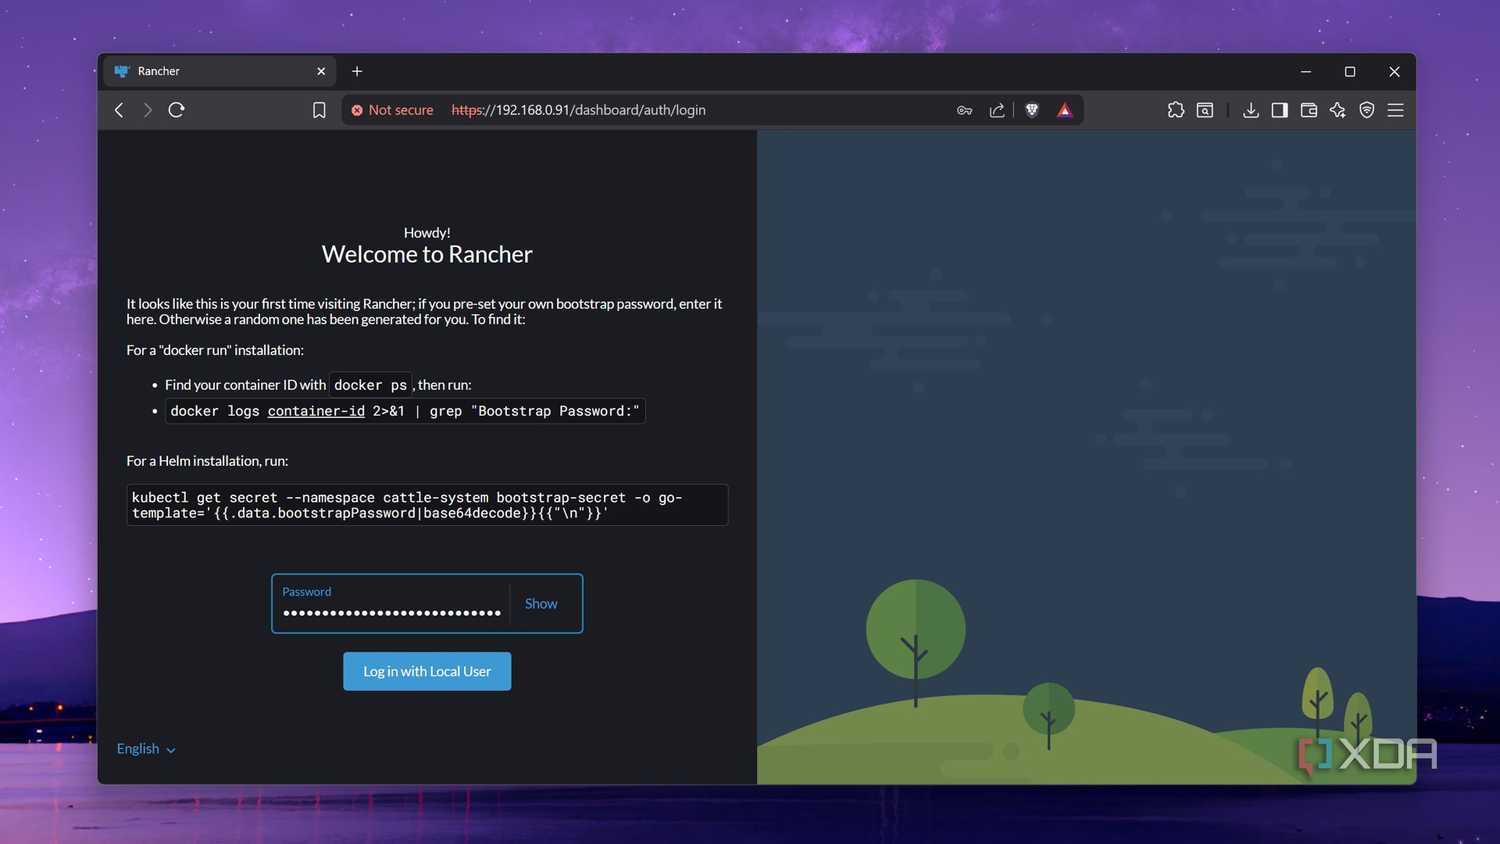
Task: Share this page via the share icon
Action: 997,110
